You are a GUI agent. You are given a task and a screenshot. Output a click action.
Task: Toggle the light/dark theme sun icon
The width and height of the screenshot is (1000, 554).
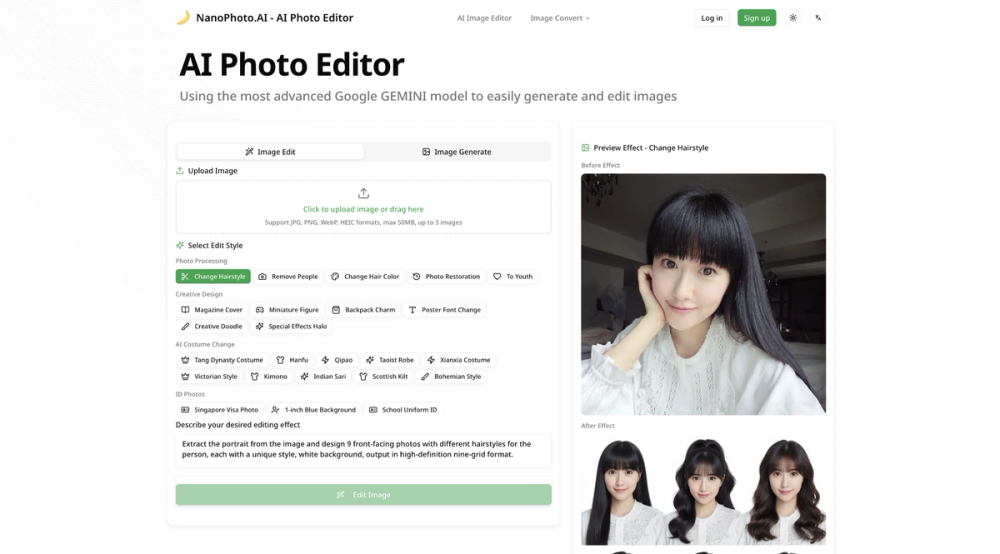point(793,18)
